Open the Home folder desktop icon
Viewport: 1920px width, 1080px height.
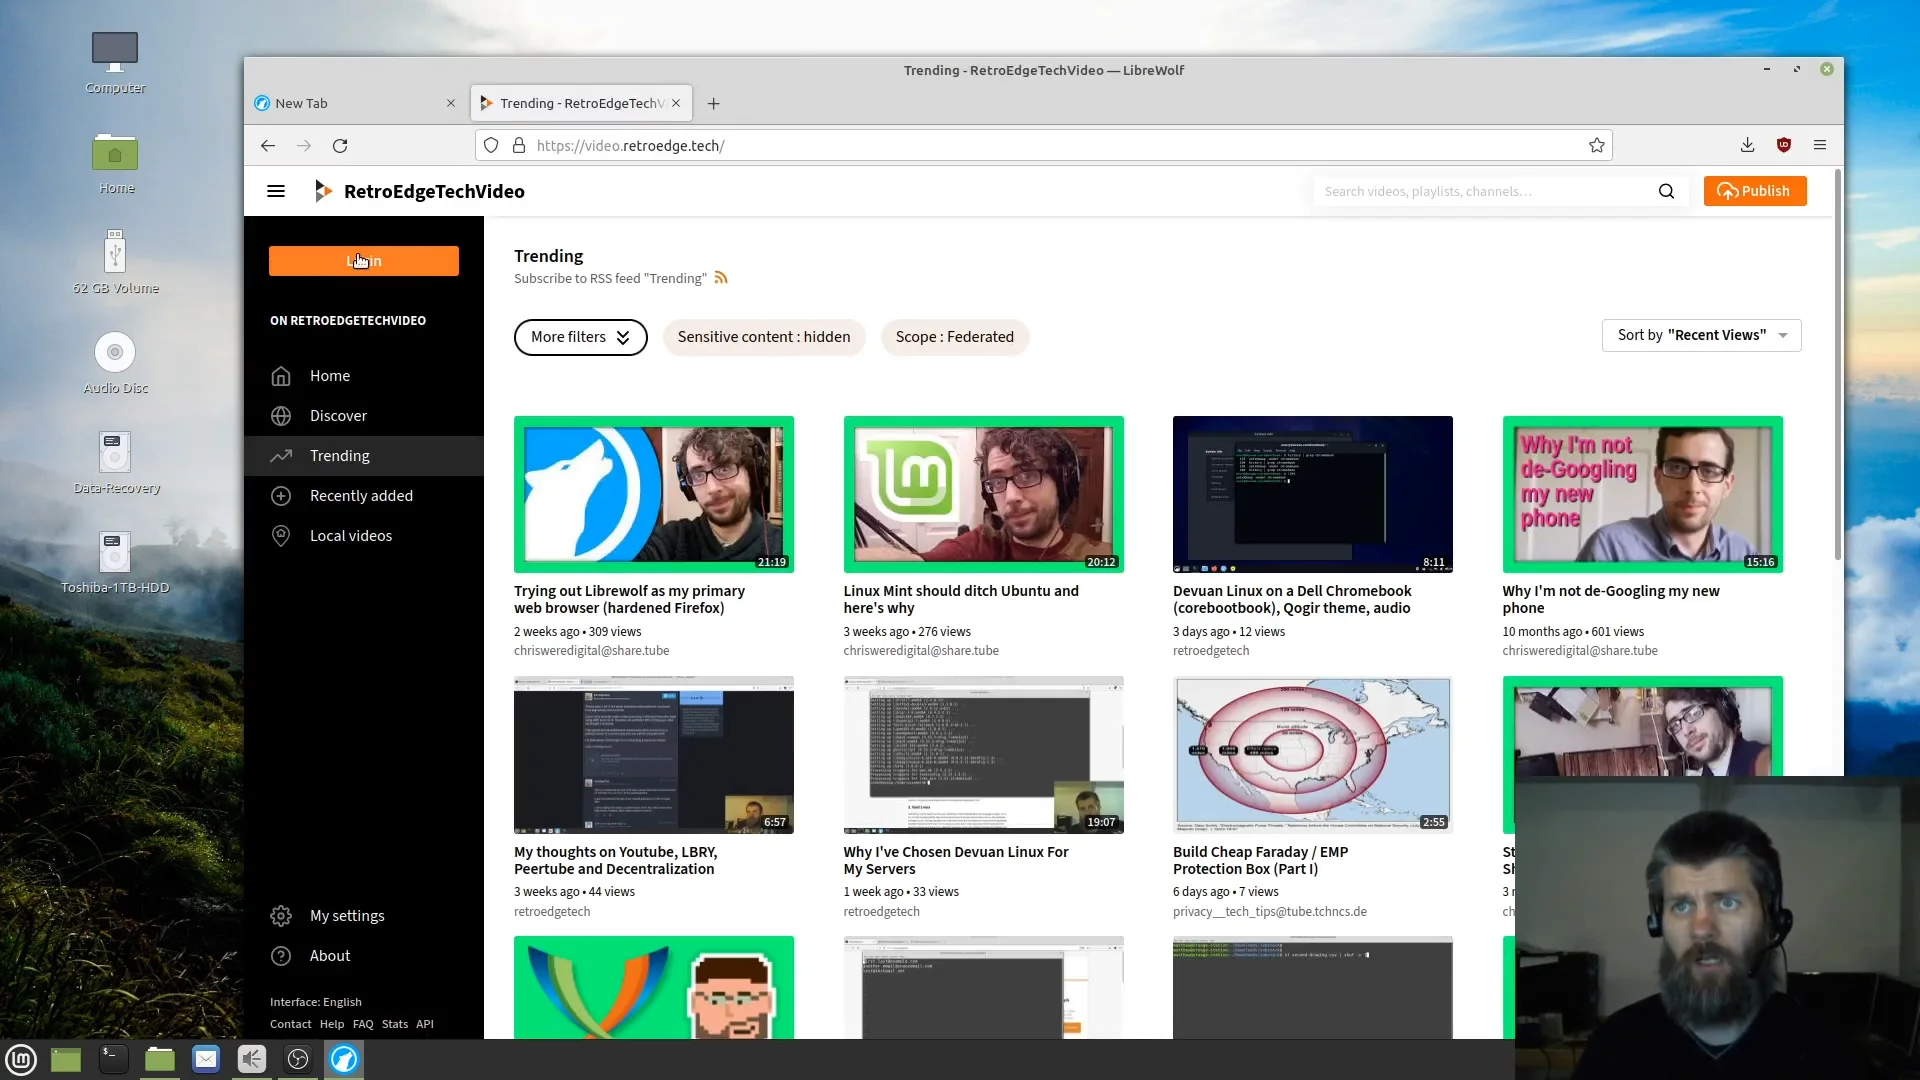[116, 163]
